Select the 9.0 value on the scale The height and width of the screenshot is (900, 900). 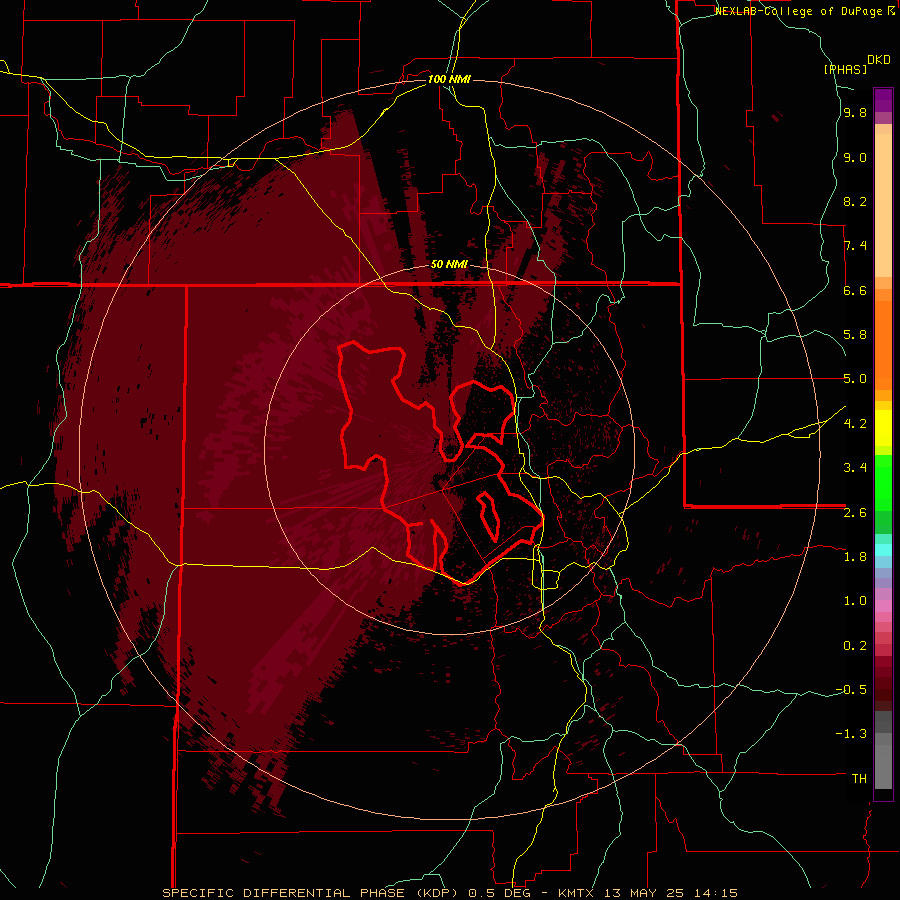[855, 158]
